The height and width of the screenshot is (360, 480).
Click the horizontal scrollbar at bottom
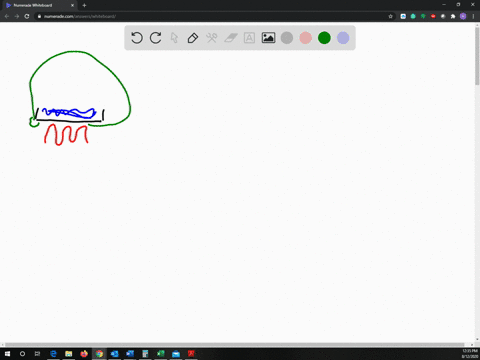[x=235, y=344]
